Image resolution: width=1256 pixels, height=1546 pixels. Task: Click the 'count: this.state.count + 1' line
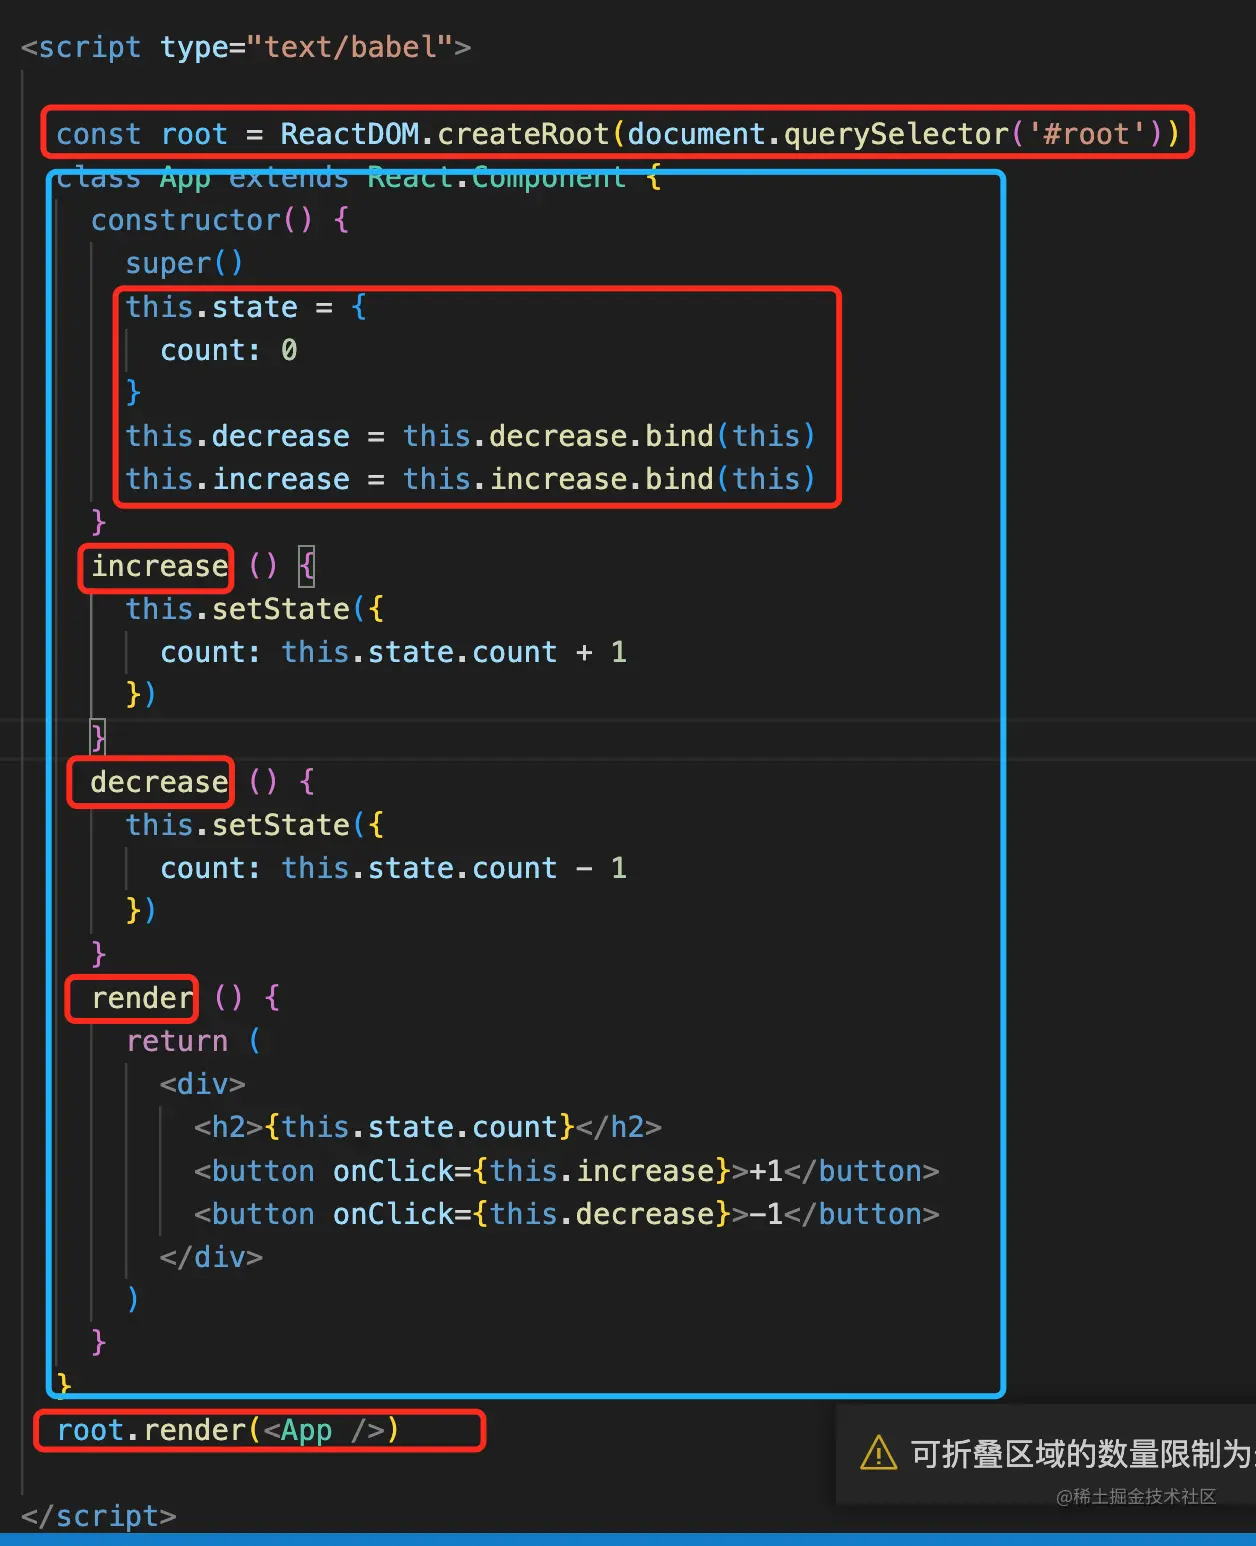[393, 652]
